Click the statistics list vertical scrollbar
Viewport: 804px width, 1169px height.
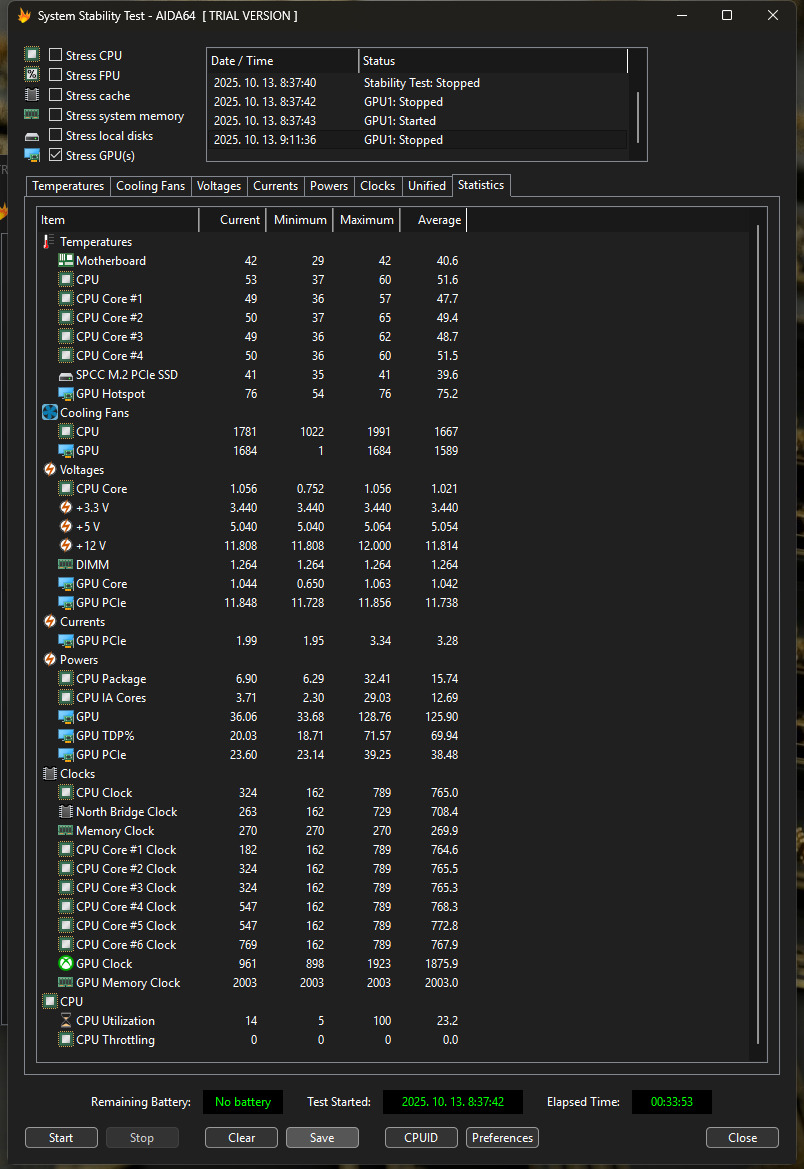pos(758,634)
